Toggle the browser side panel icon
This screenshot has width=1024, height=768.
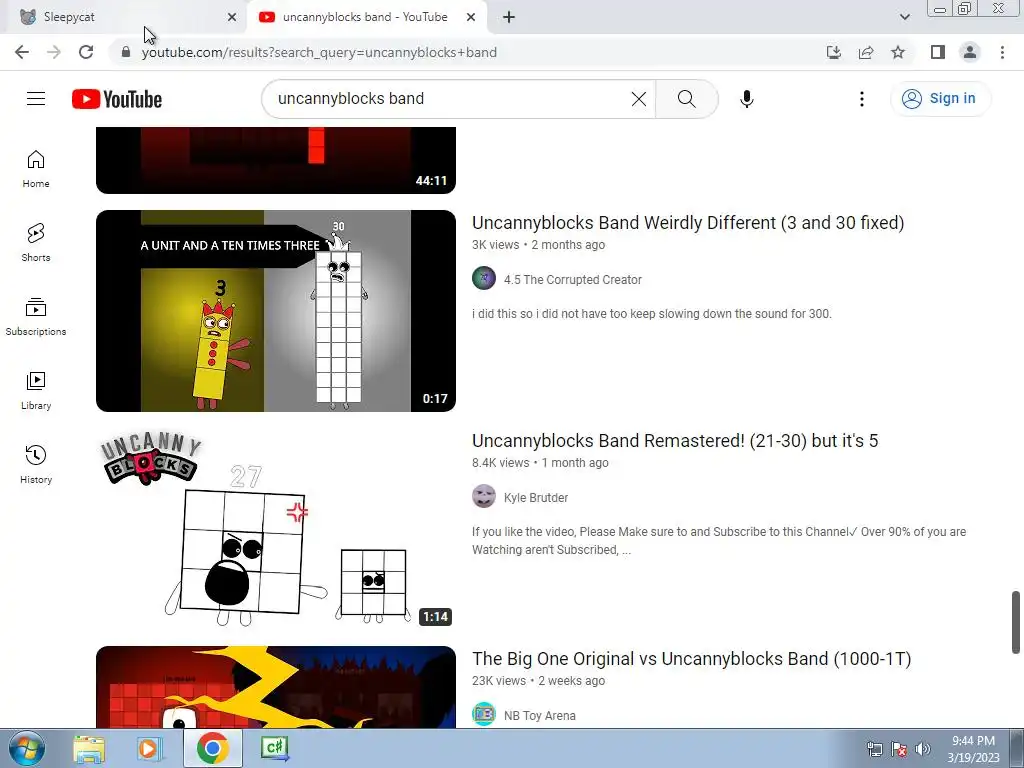pyautogui.click(x=938, y=52)
